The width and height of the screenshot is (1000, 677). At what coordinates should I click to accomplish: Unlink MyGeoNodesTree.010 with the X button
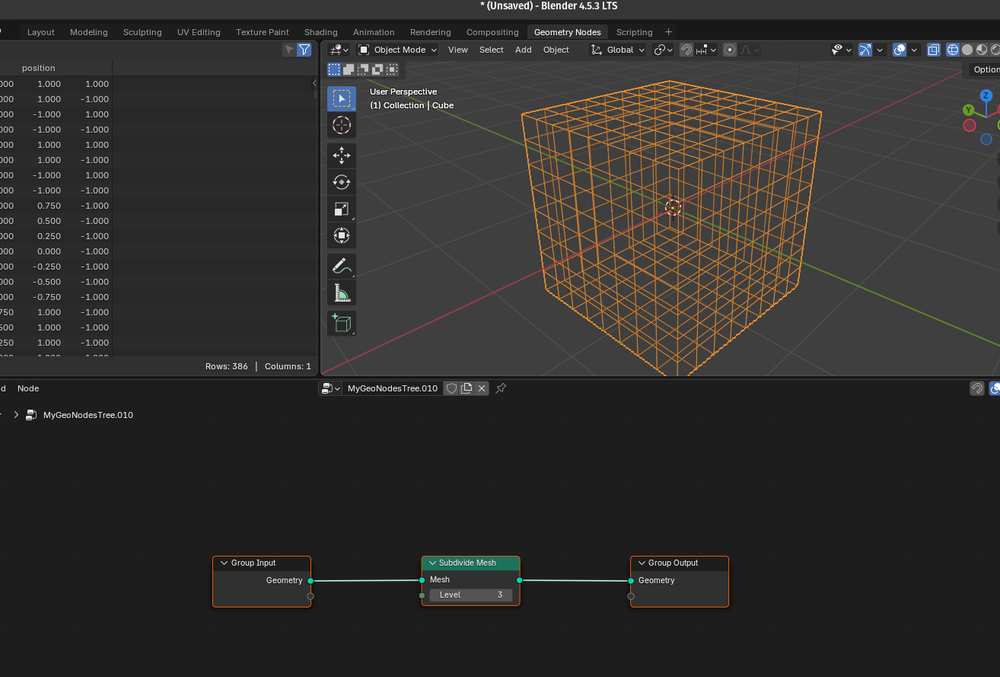pos(481,388)
